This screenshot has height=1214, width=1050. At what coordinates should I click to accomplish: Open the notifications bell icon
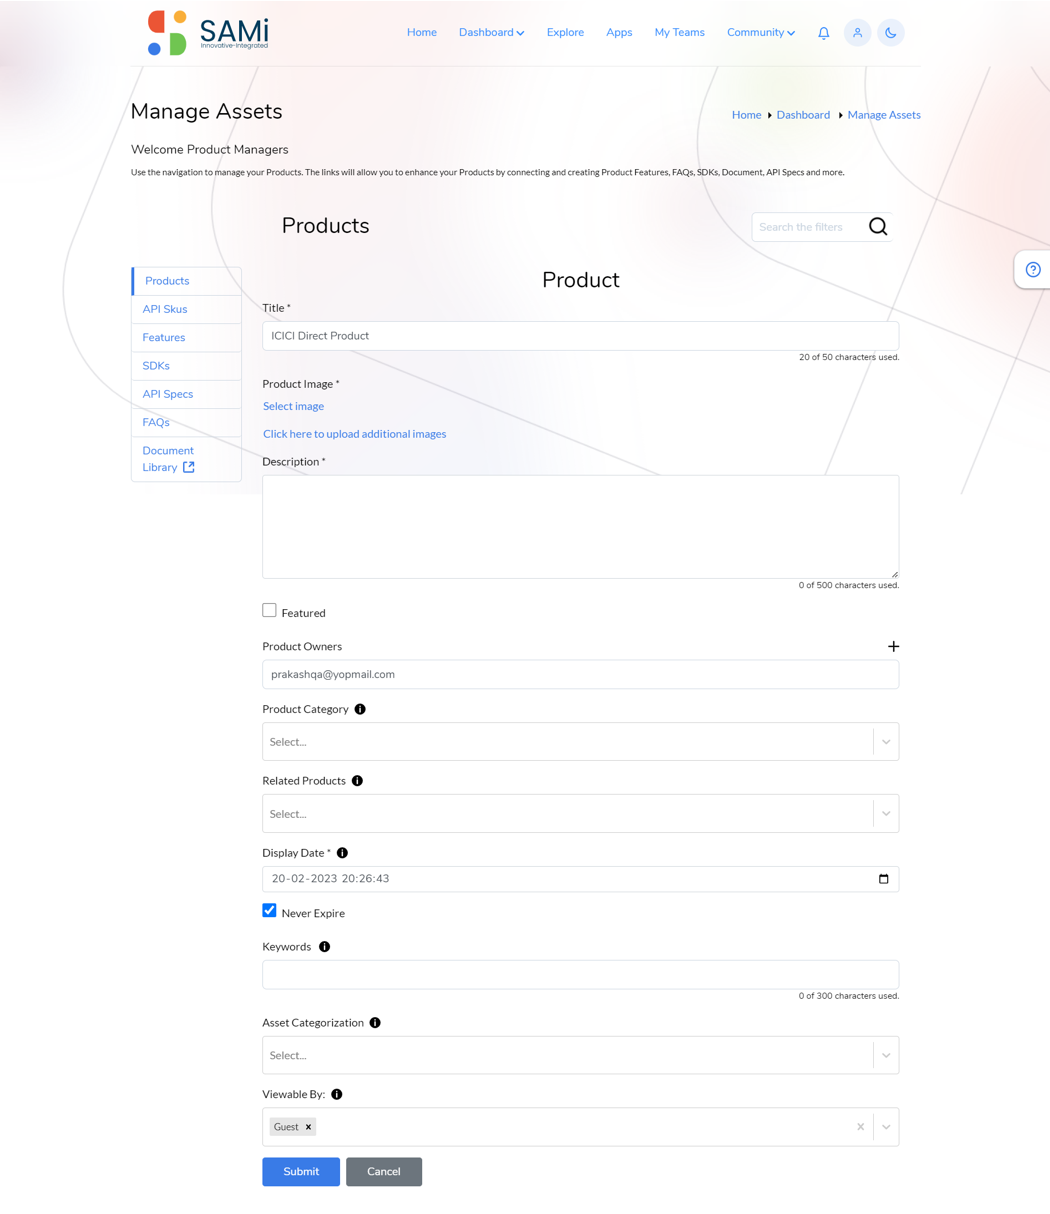point(823,33)
